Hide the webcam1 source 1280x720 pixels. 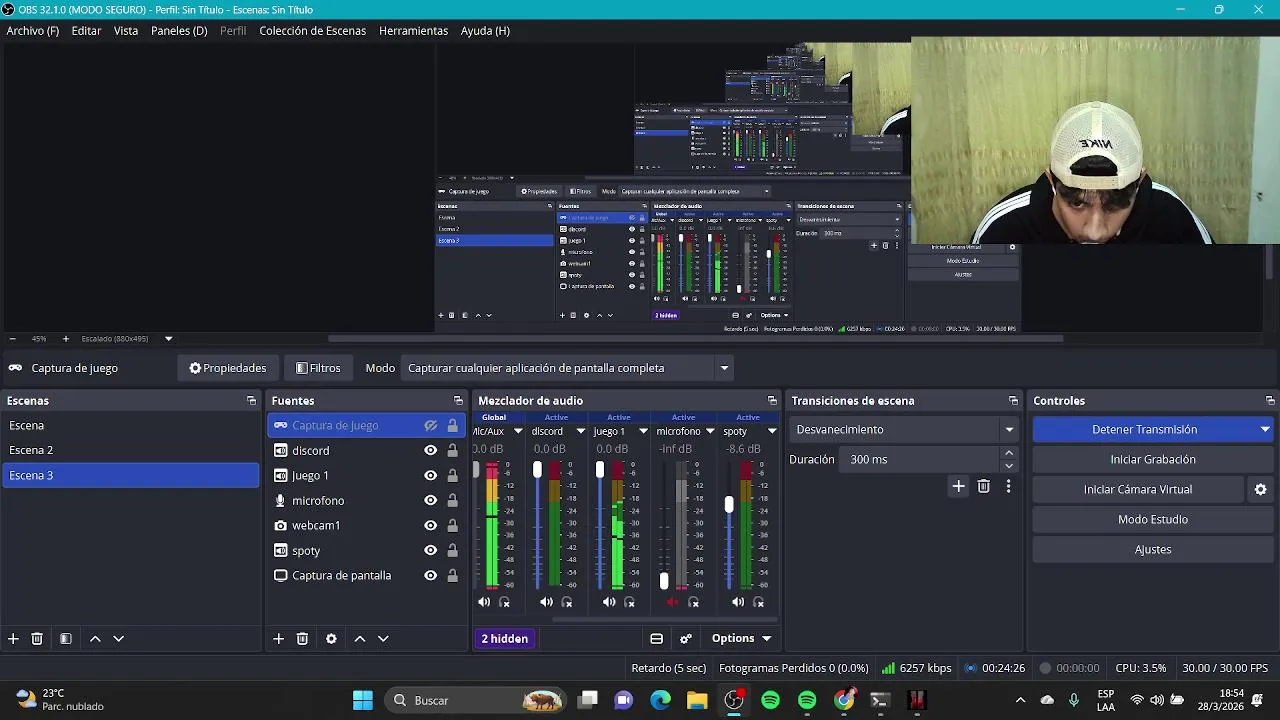coord(430,525)
